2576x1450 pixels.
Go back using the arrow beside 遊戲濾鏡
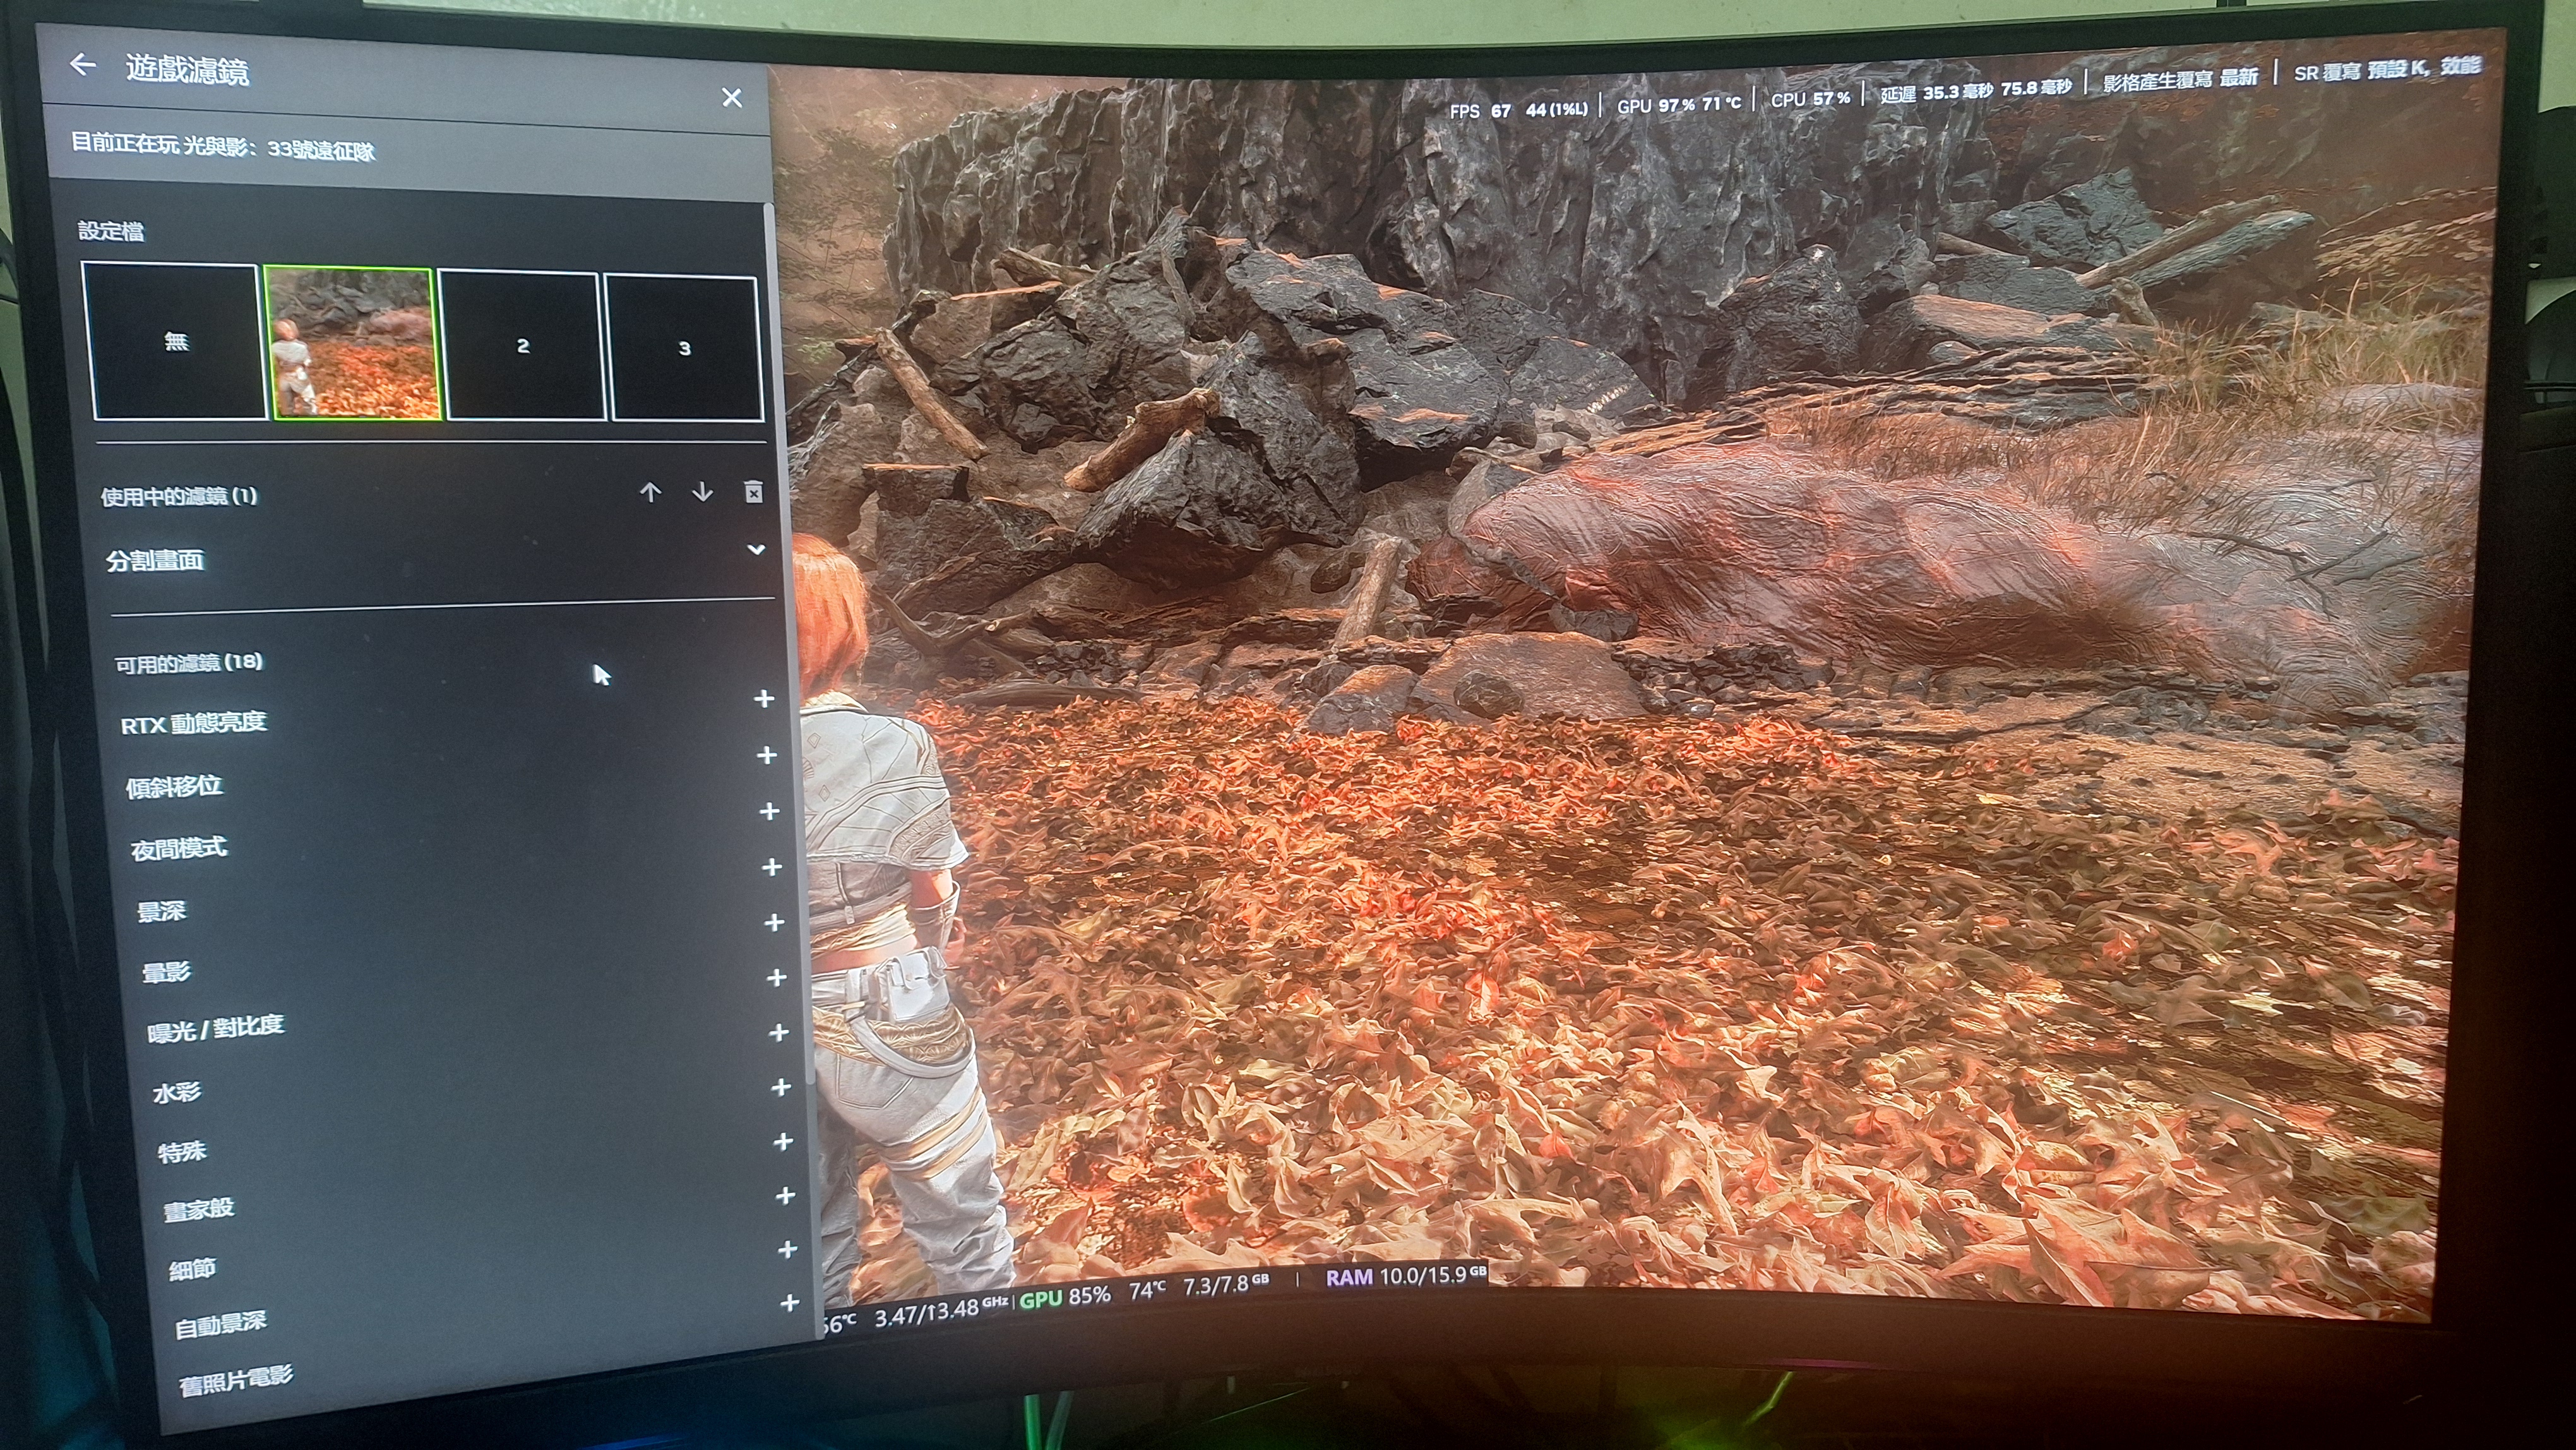coord(83,65)
